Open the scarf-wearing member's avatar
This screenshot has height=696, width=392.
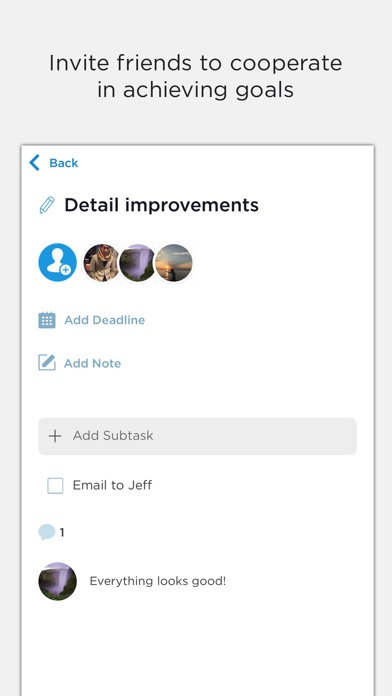click(x=102, y=263)
